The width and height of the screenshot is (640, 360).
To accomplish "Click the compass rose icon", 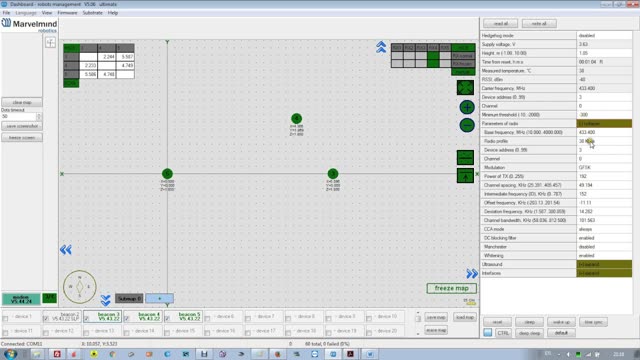I will coord(80,287).
